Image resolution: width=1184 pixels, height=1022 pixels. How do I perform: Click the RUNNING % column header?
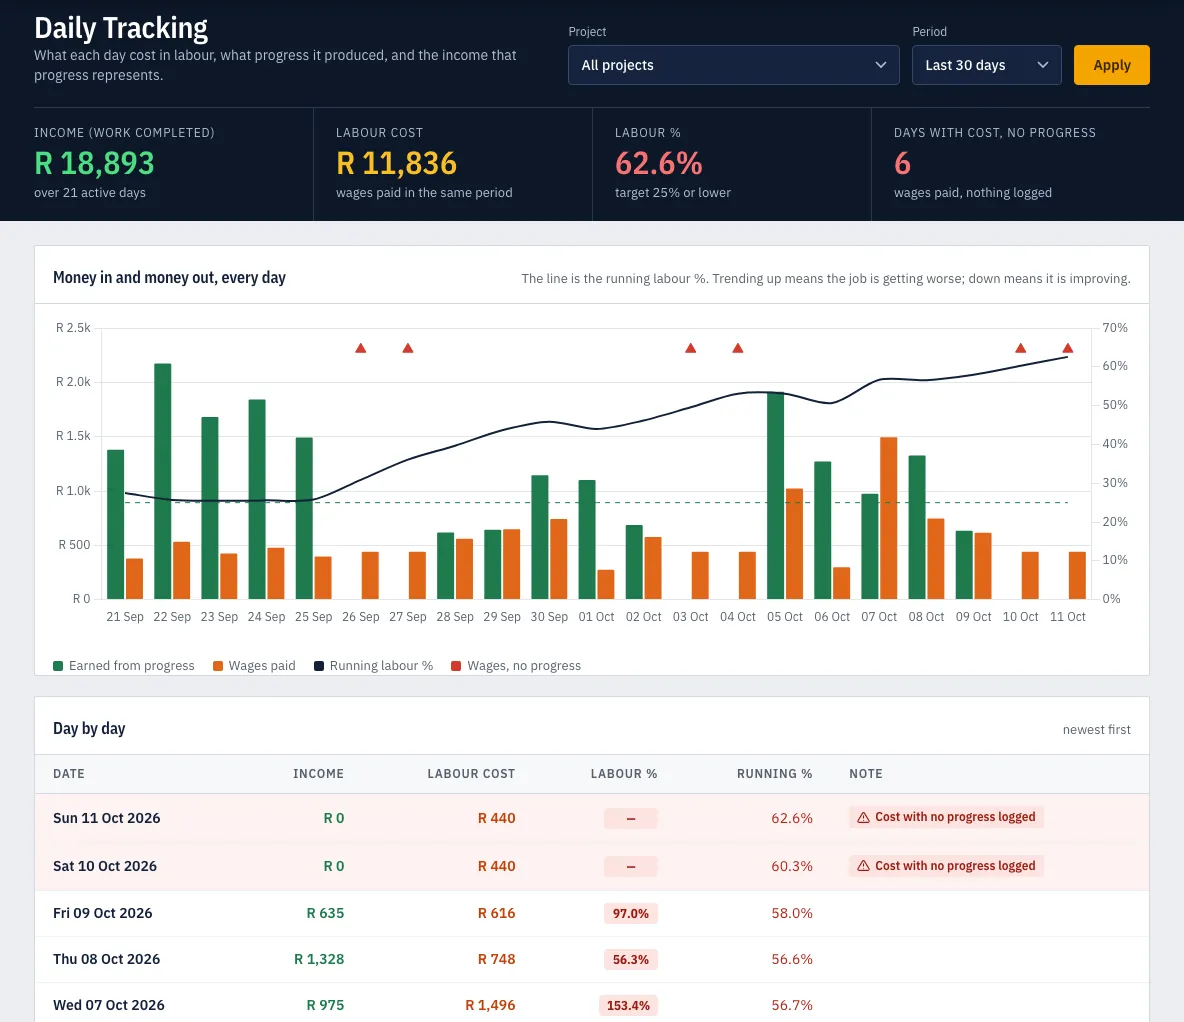pos(774,773)
